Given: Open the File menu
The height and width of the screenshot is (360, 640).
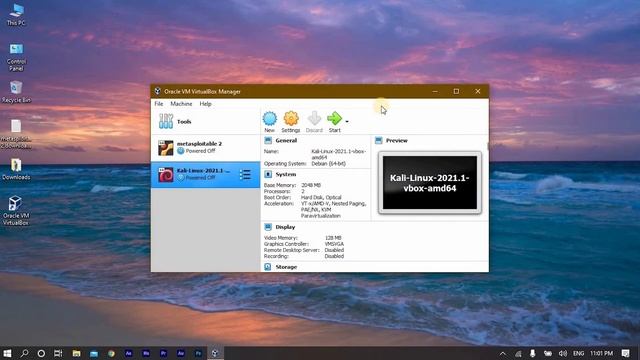Looking at the screenshot, I should tap(159, 104).
